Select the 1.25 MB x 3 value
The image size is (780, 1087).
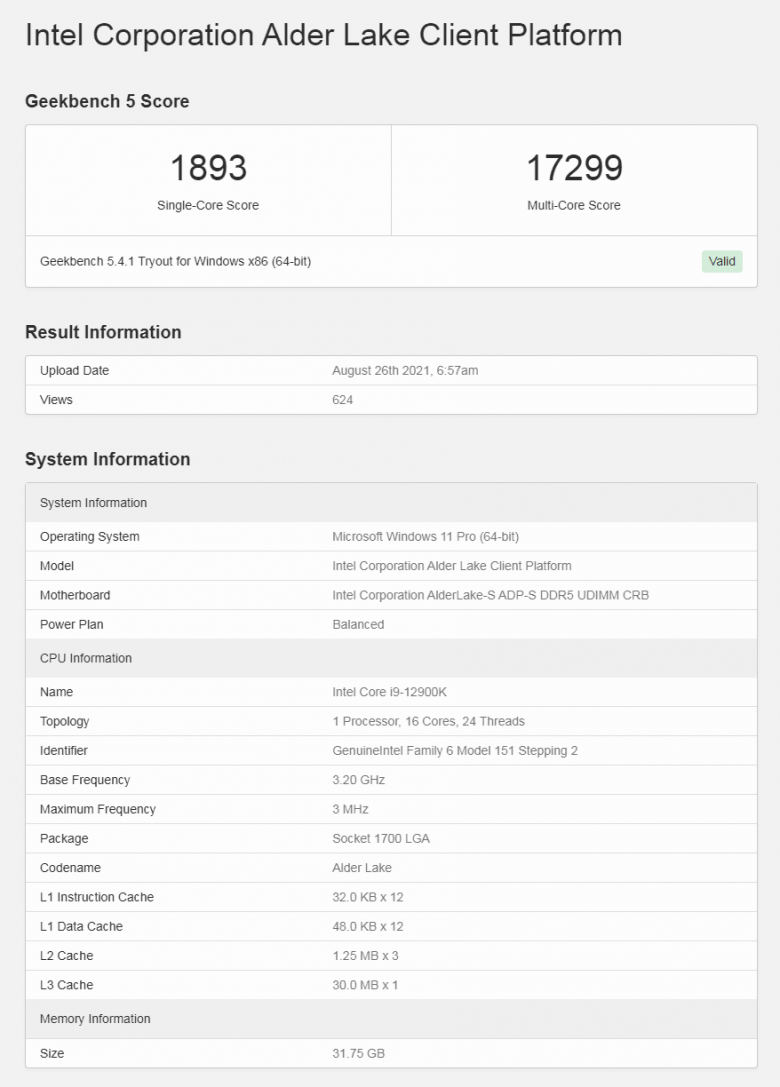365,955
